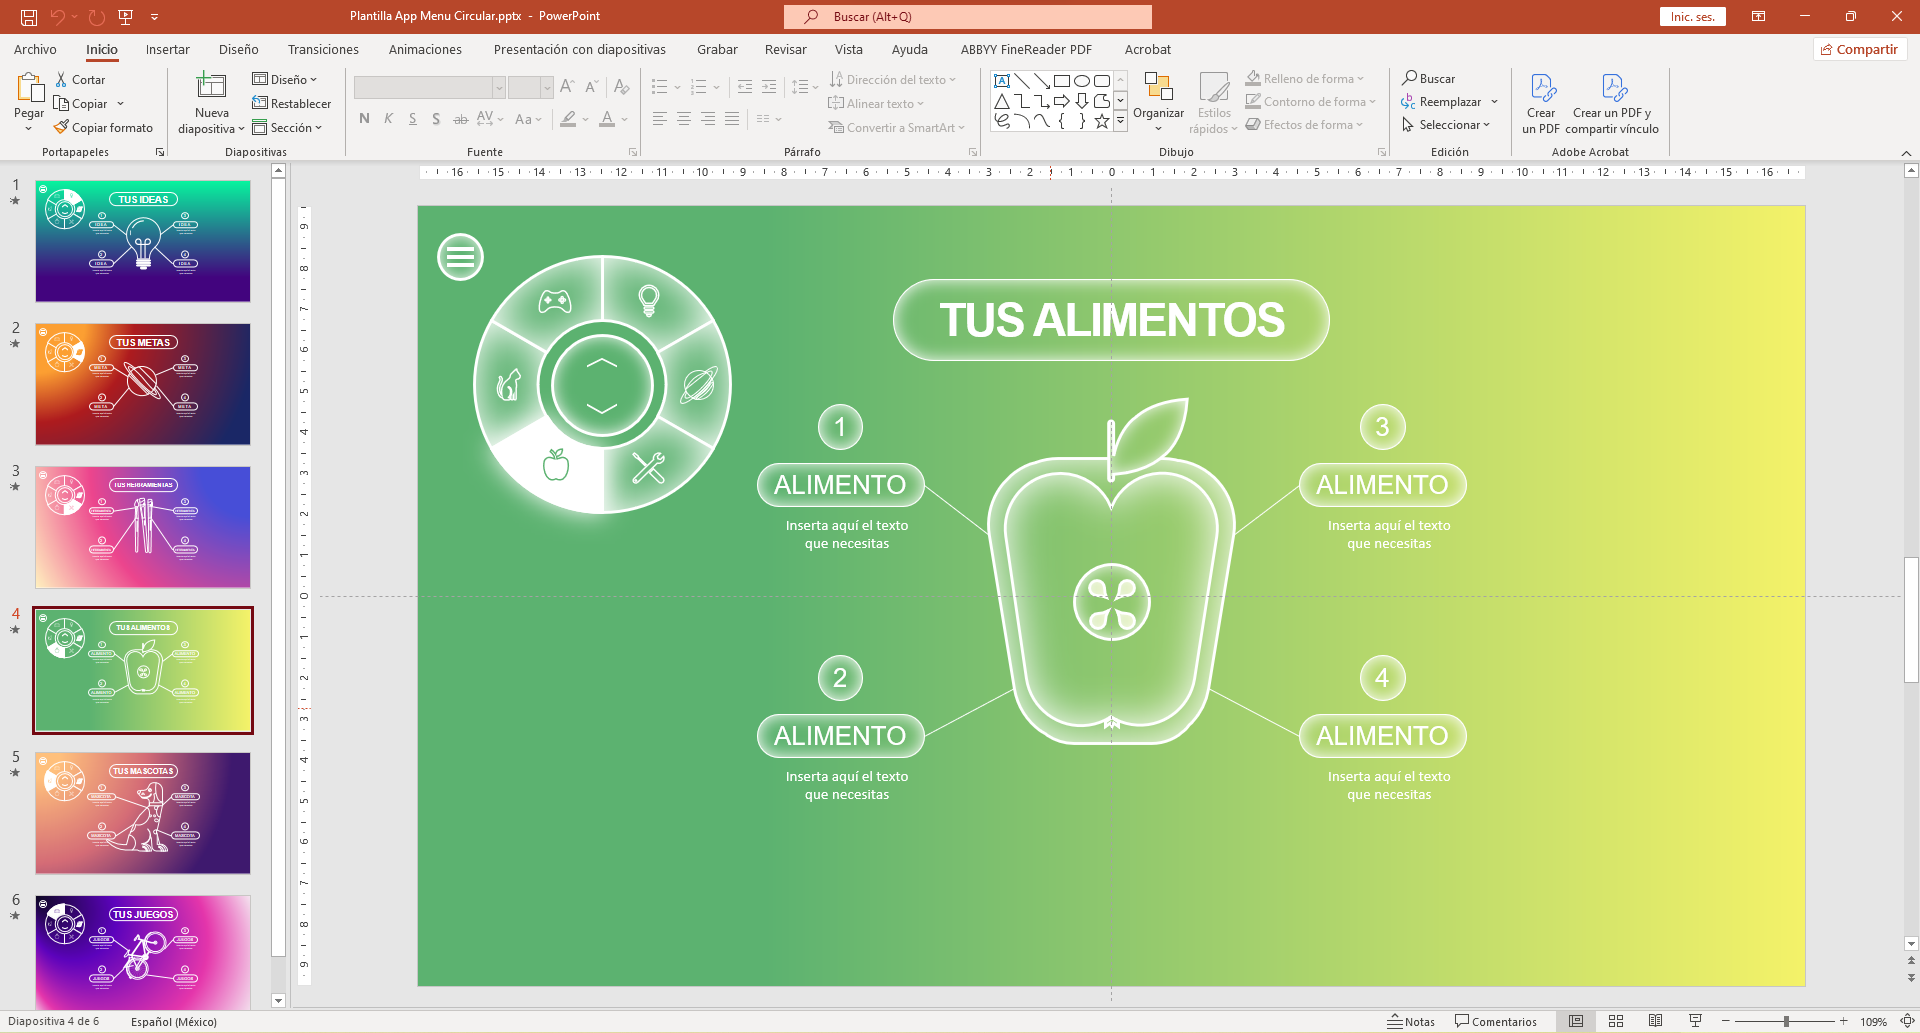Click the Crear un PDF icon

pos(1541,89)
